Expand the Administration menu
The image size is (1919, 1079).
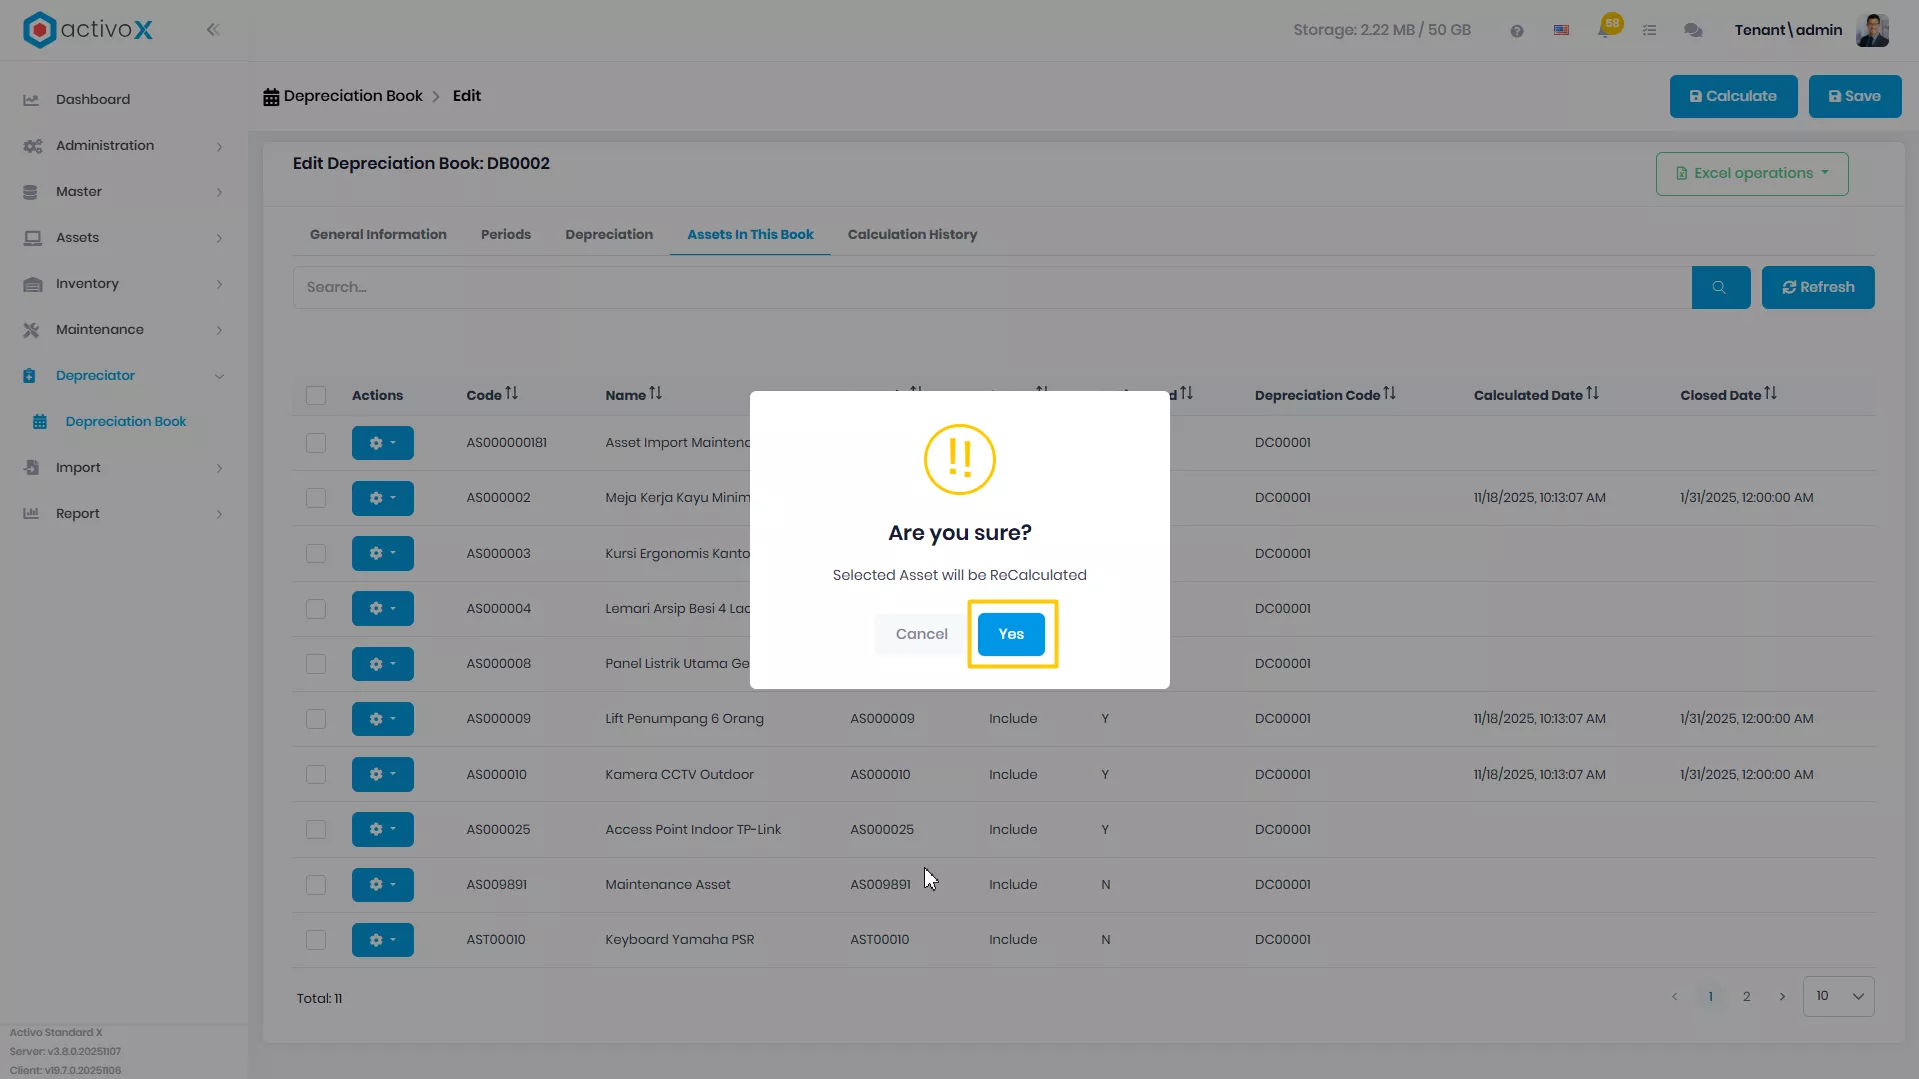tap(124, 146)
